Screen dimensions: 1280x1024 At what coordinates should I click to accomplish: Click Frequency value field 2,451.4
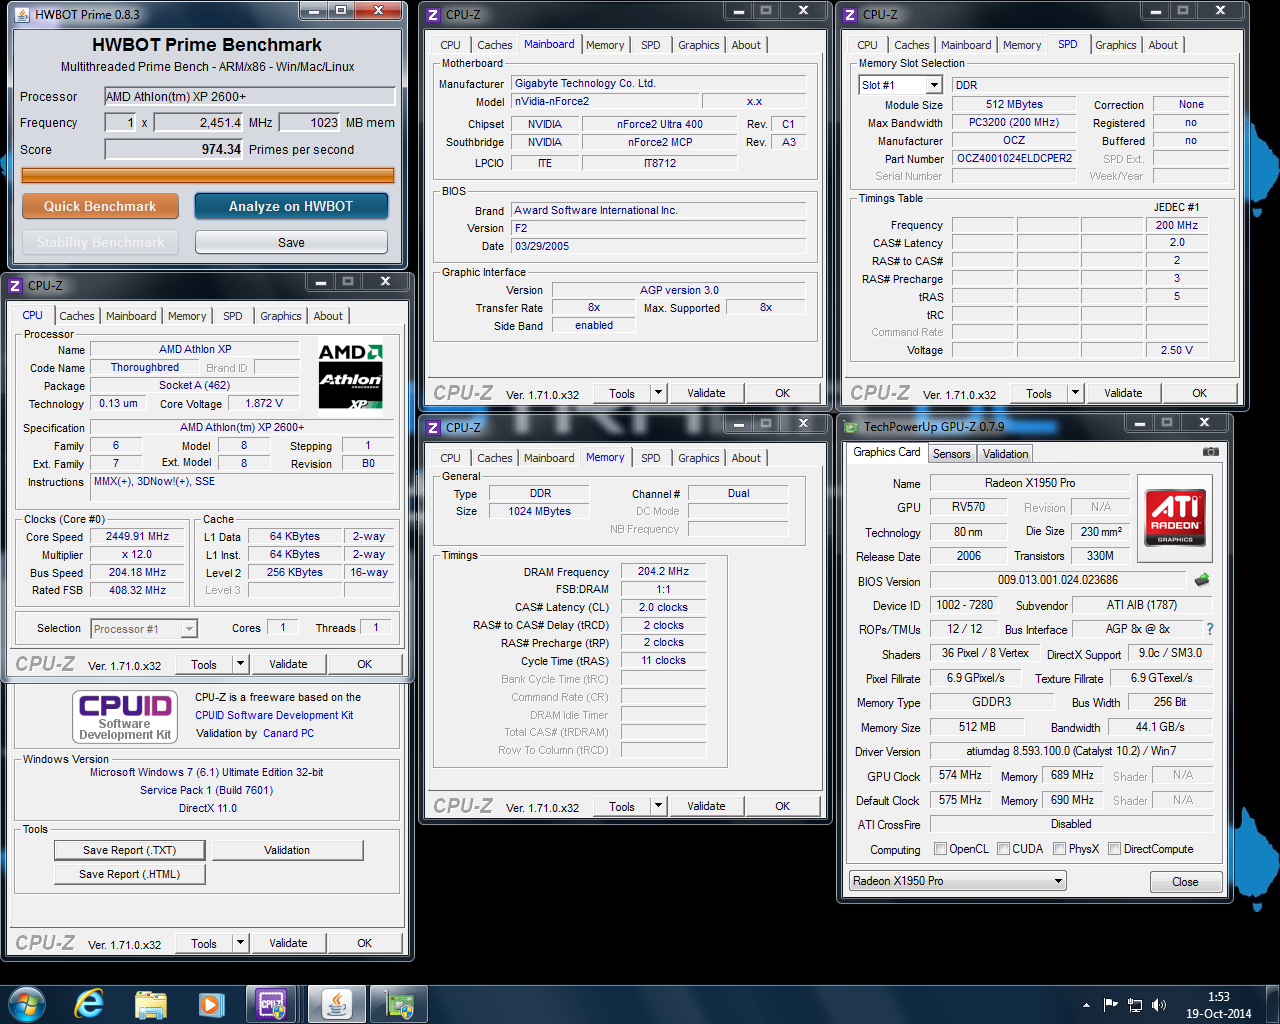[x=198, y=122]
